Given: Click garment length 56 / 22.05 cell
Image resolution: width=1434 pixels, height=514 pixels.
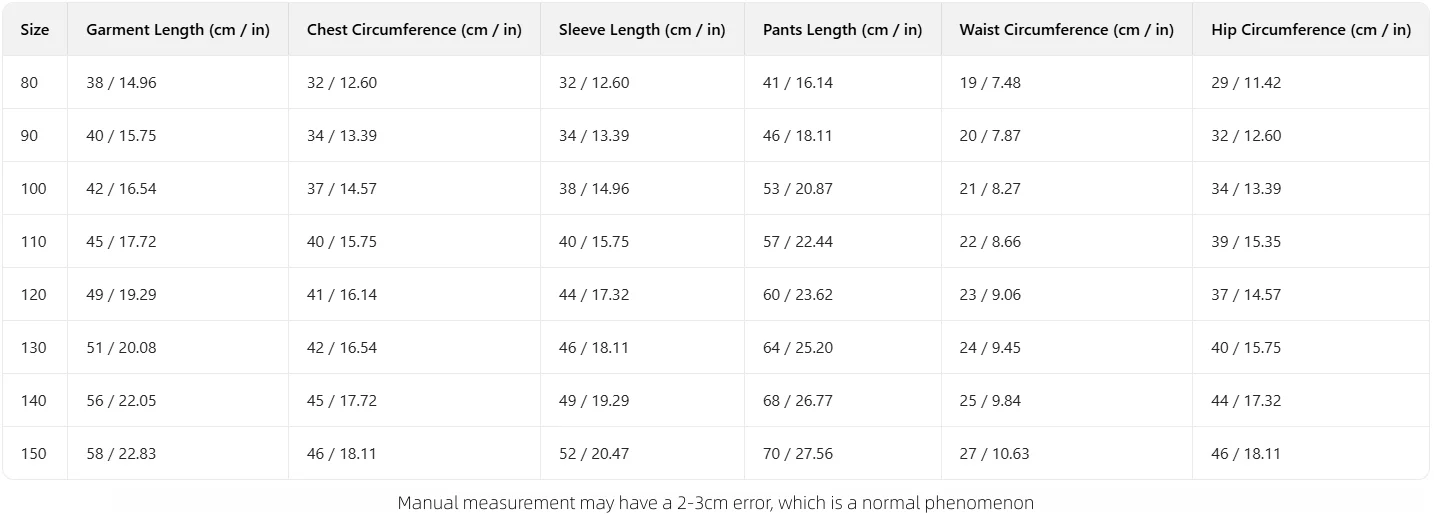Looking at the screenshot, I should [x=121, y=401].
